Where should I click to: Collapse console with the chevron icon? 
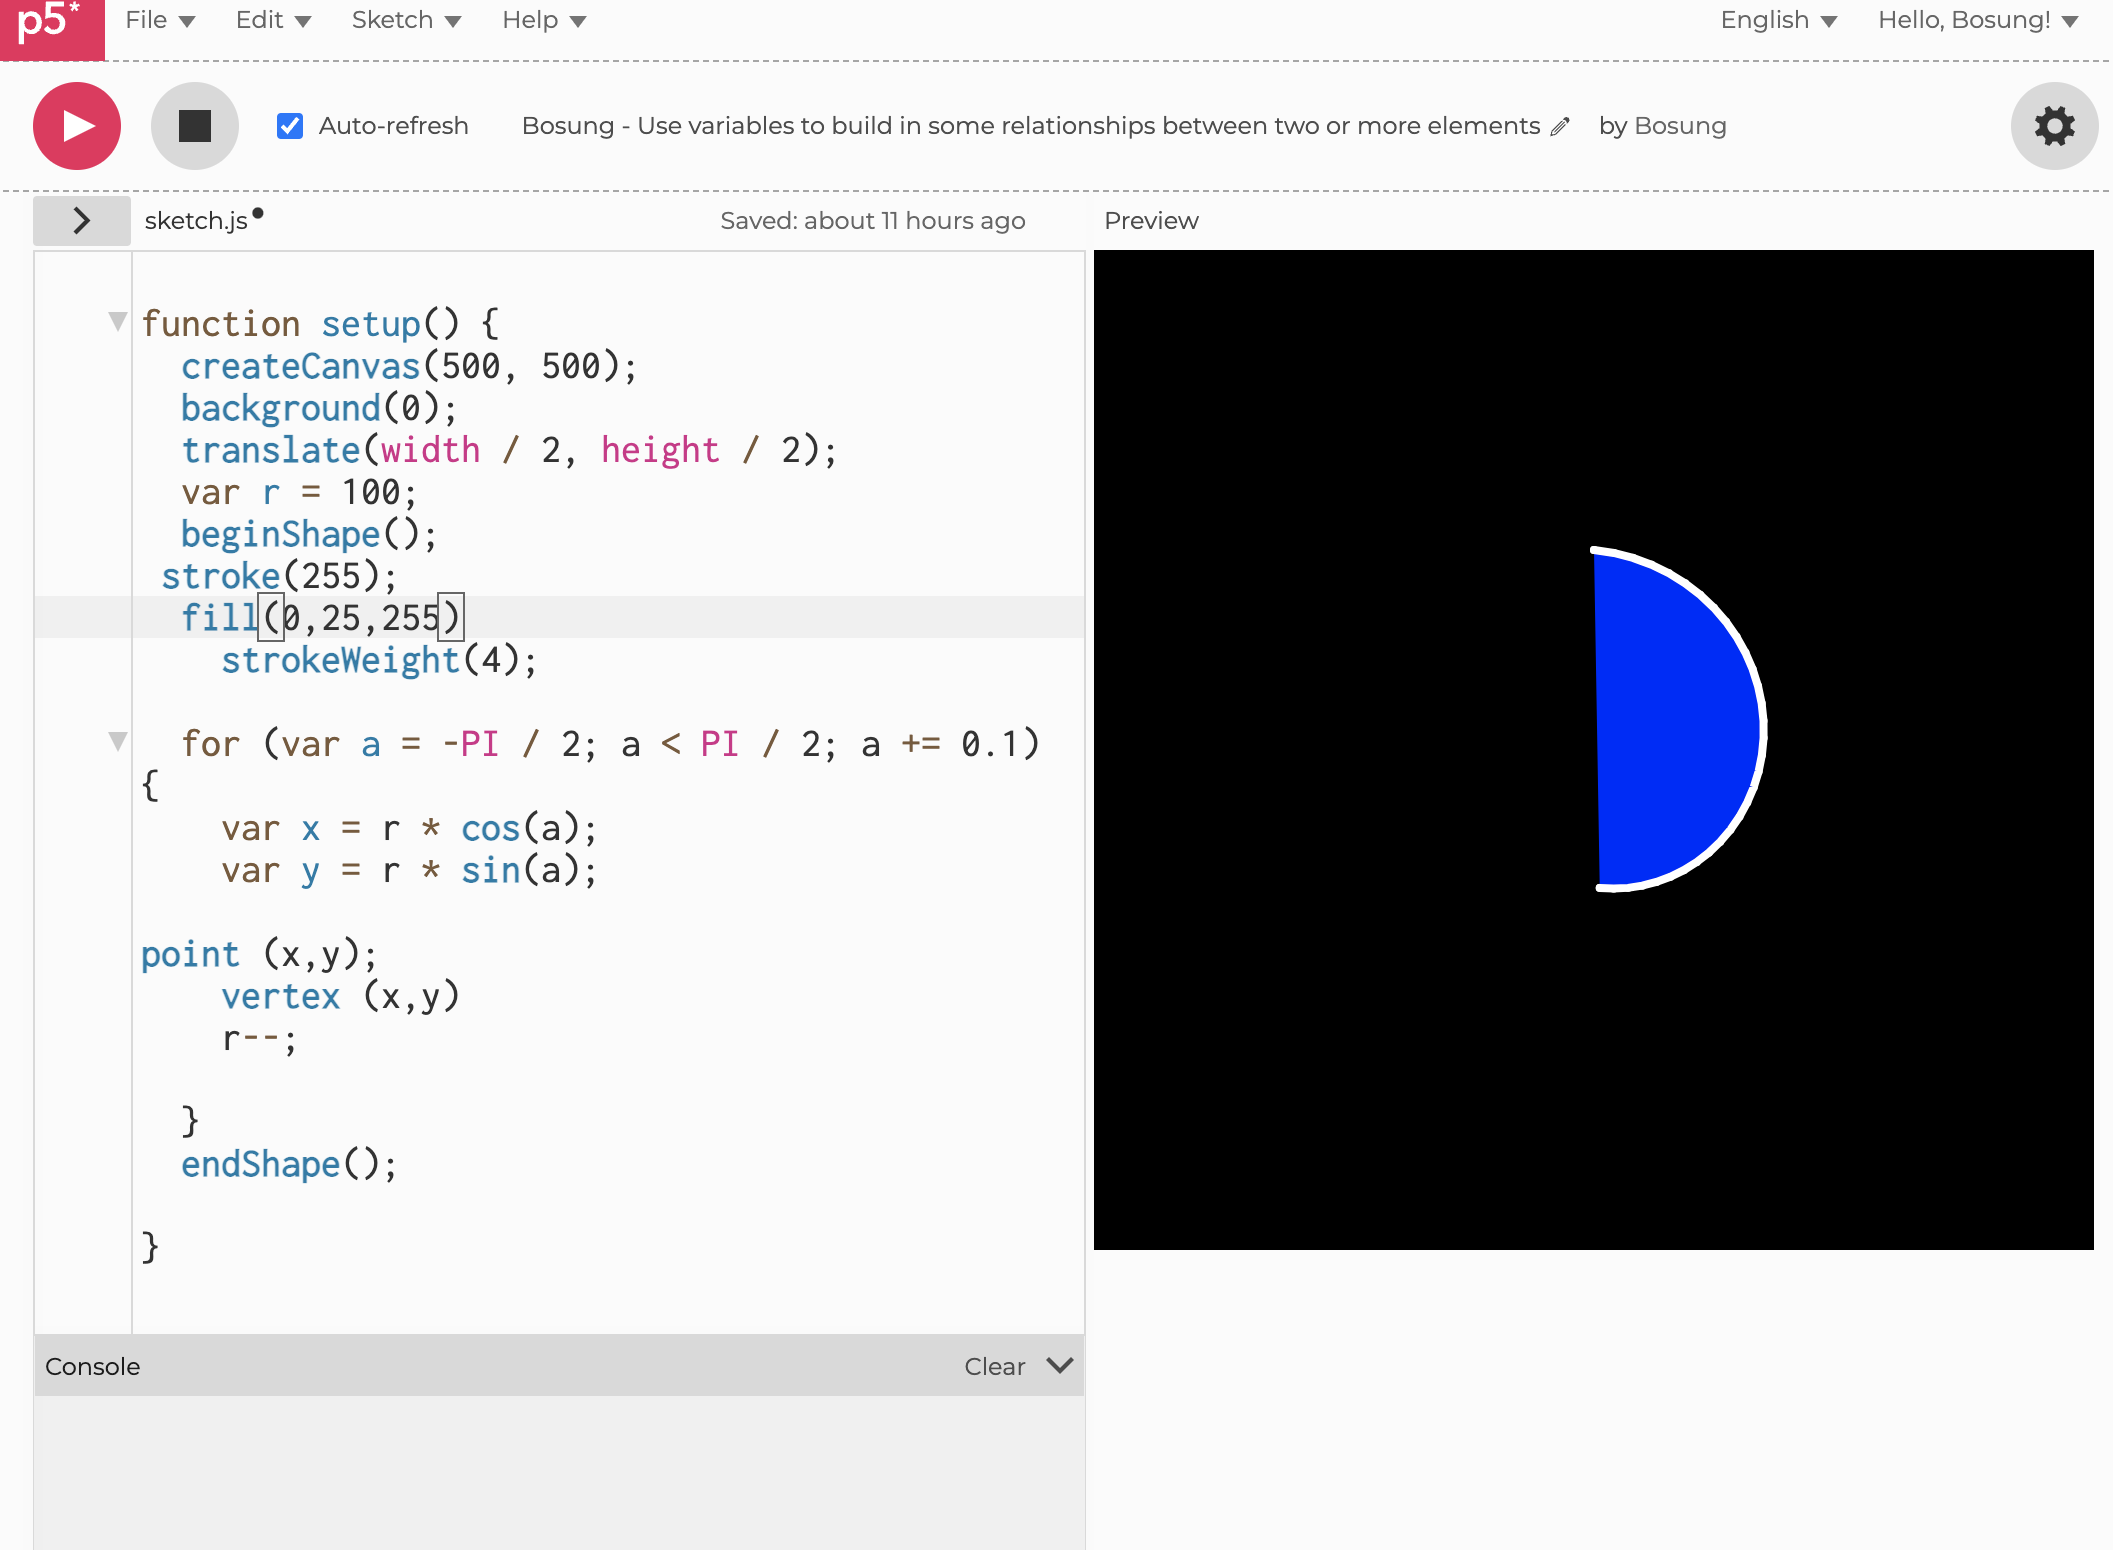pos(1060,1365)
